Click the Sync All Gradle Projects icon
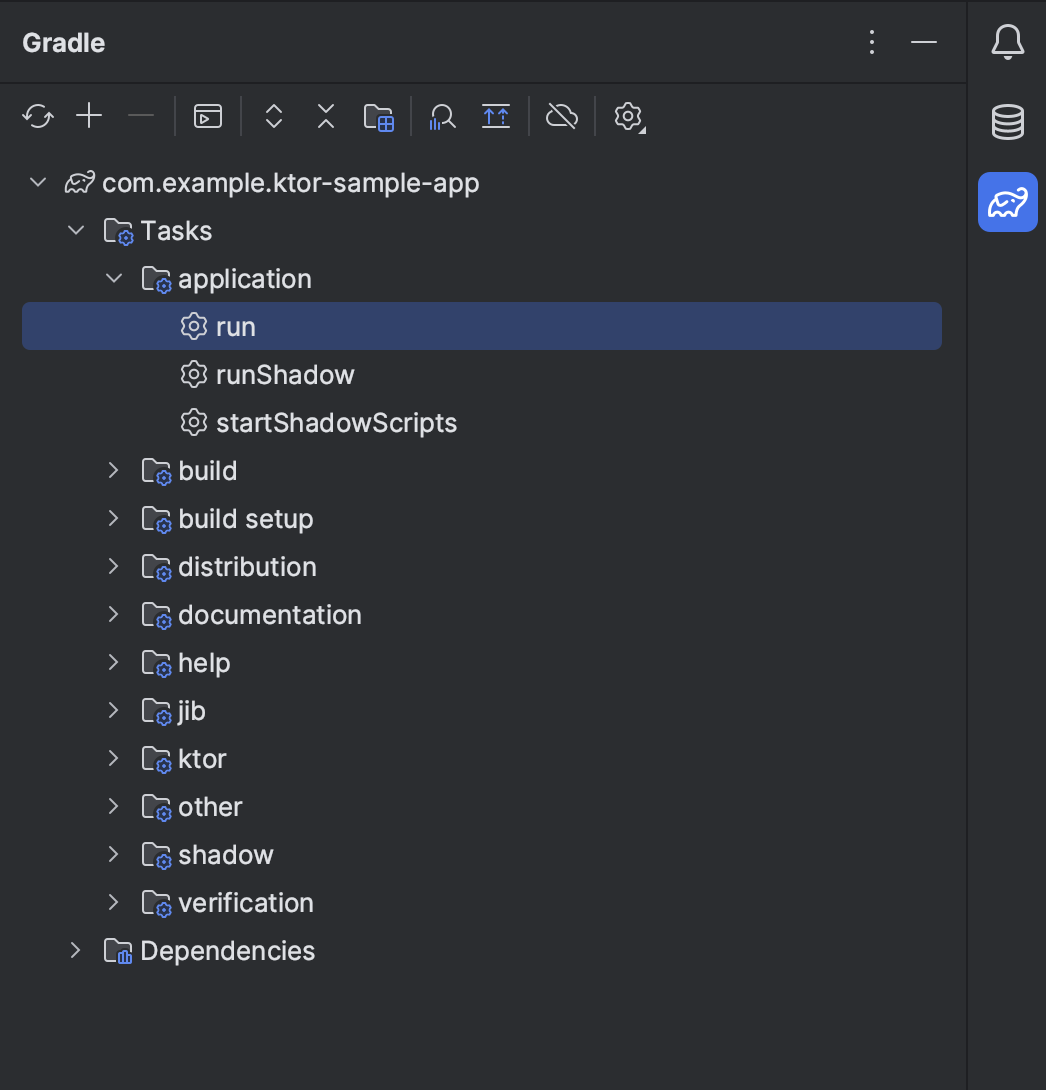1046x1090 pixels. click(x=38, y=116)
